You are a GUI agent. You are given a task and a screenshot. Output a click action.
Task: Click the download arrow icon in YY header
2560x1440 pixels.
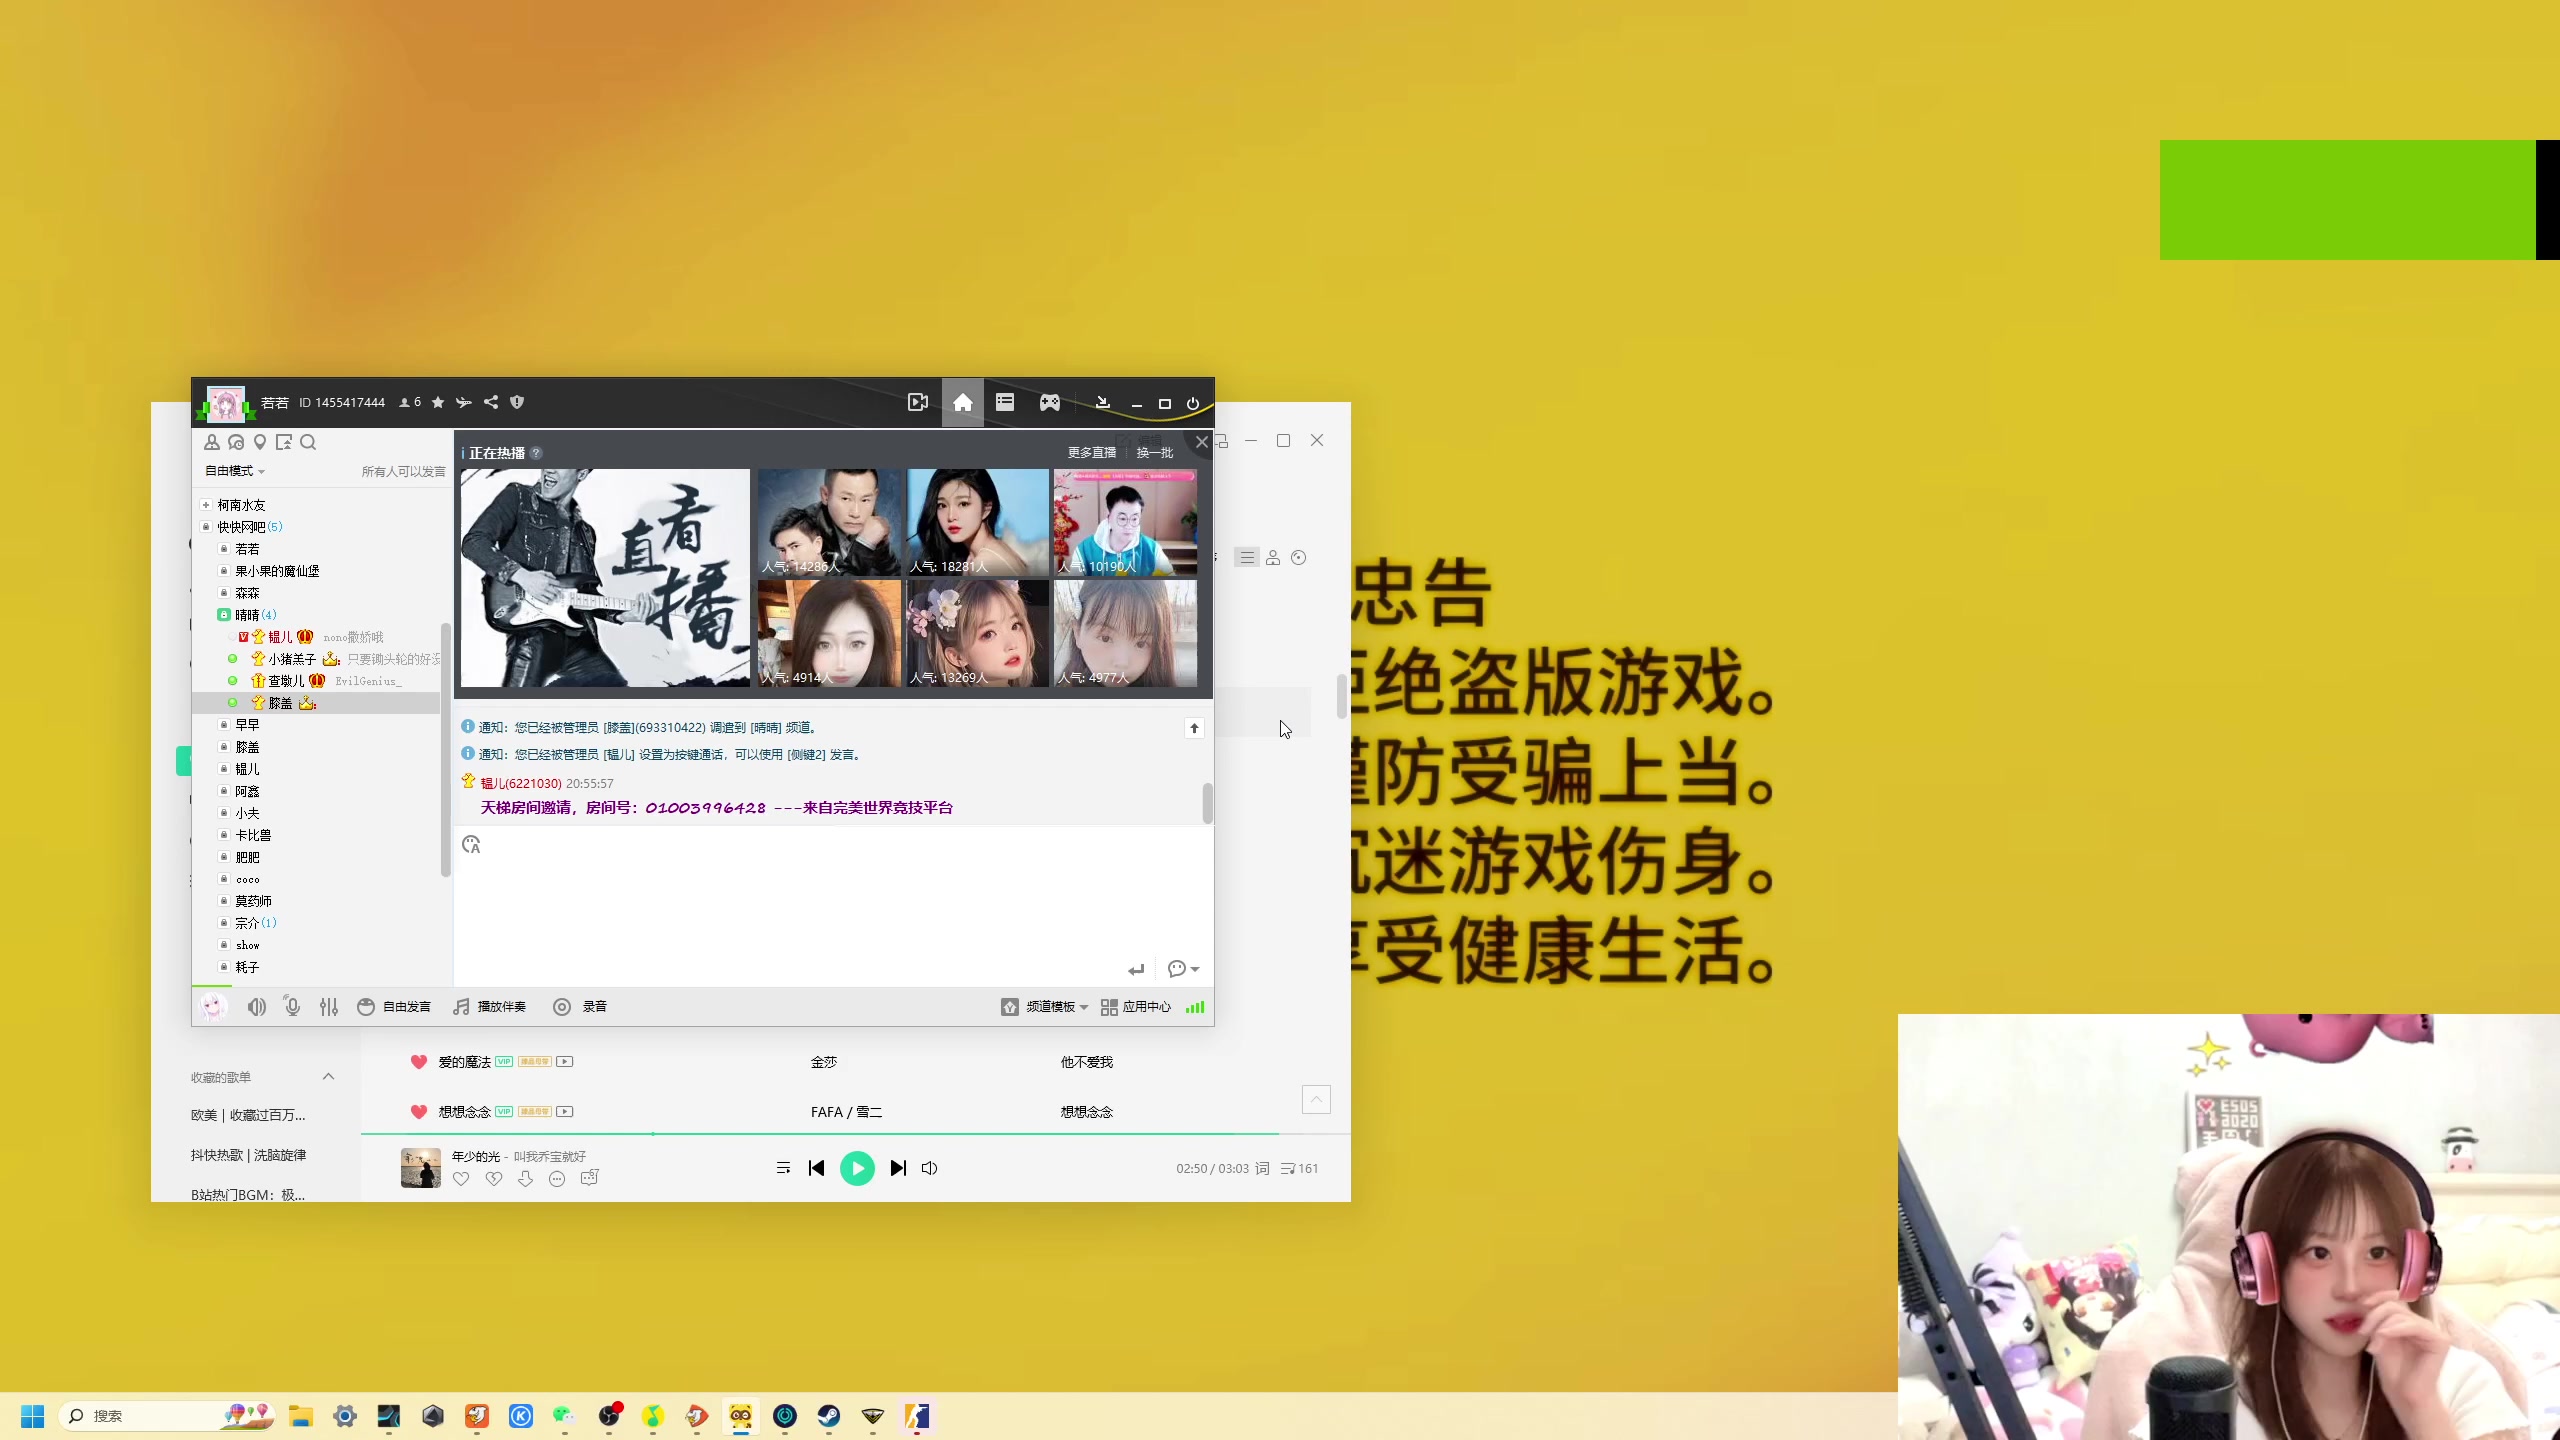(1102, 402)
